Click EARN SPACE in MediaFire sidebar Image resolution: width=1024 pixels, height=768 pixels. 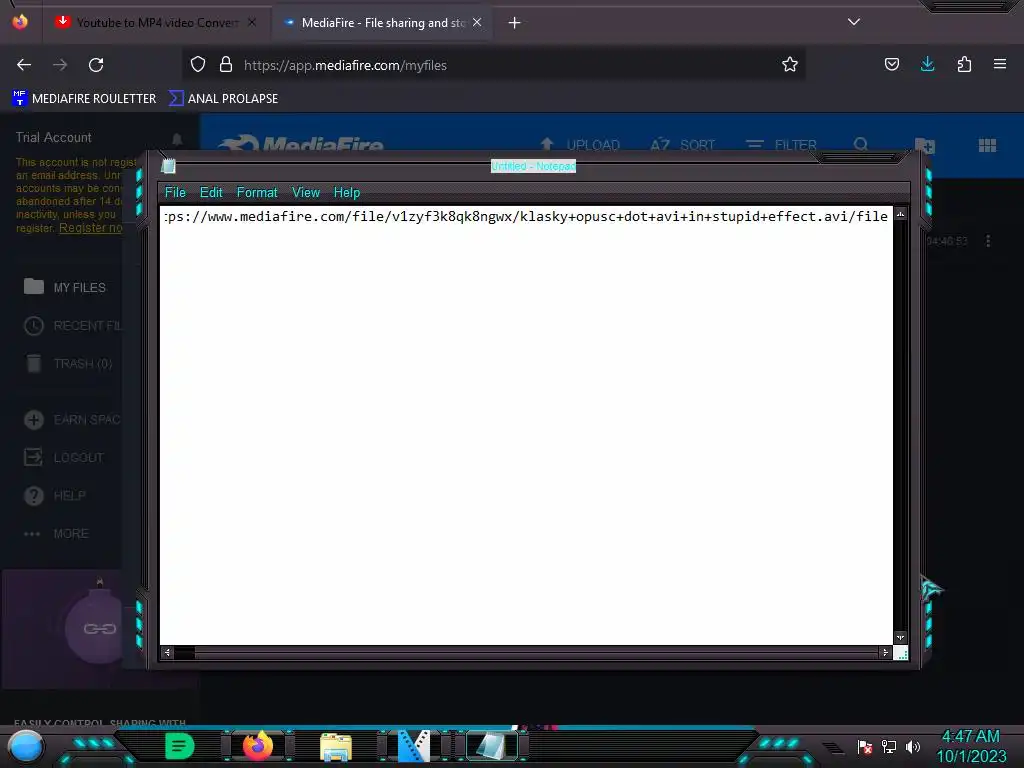point(72,419)
